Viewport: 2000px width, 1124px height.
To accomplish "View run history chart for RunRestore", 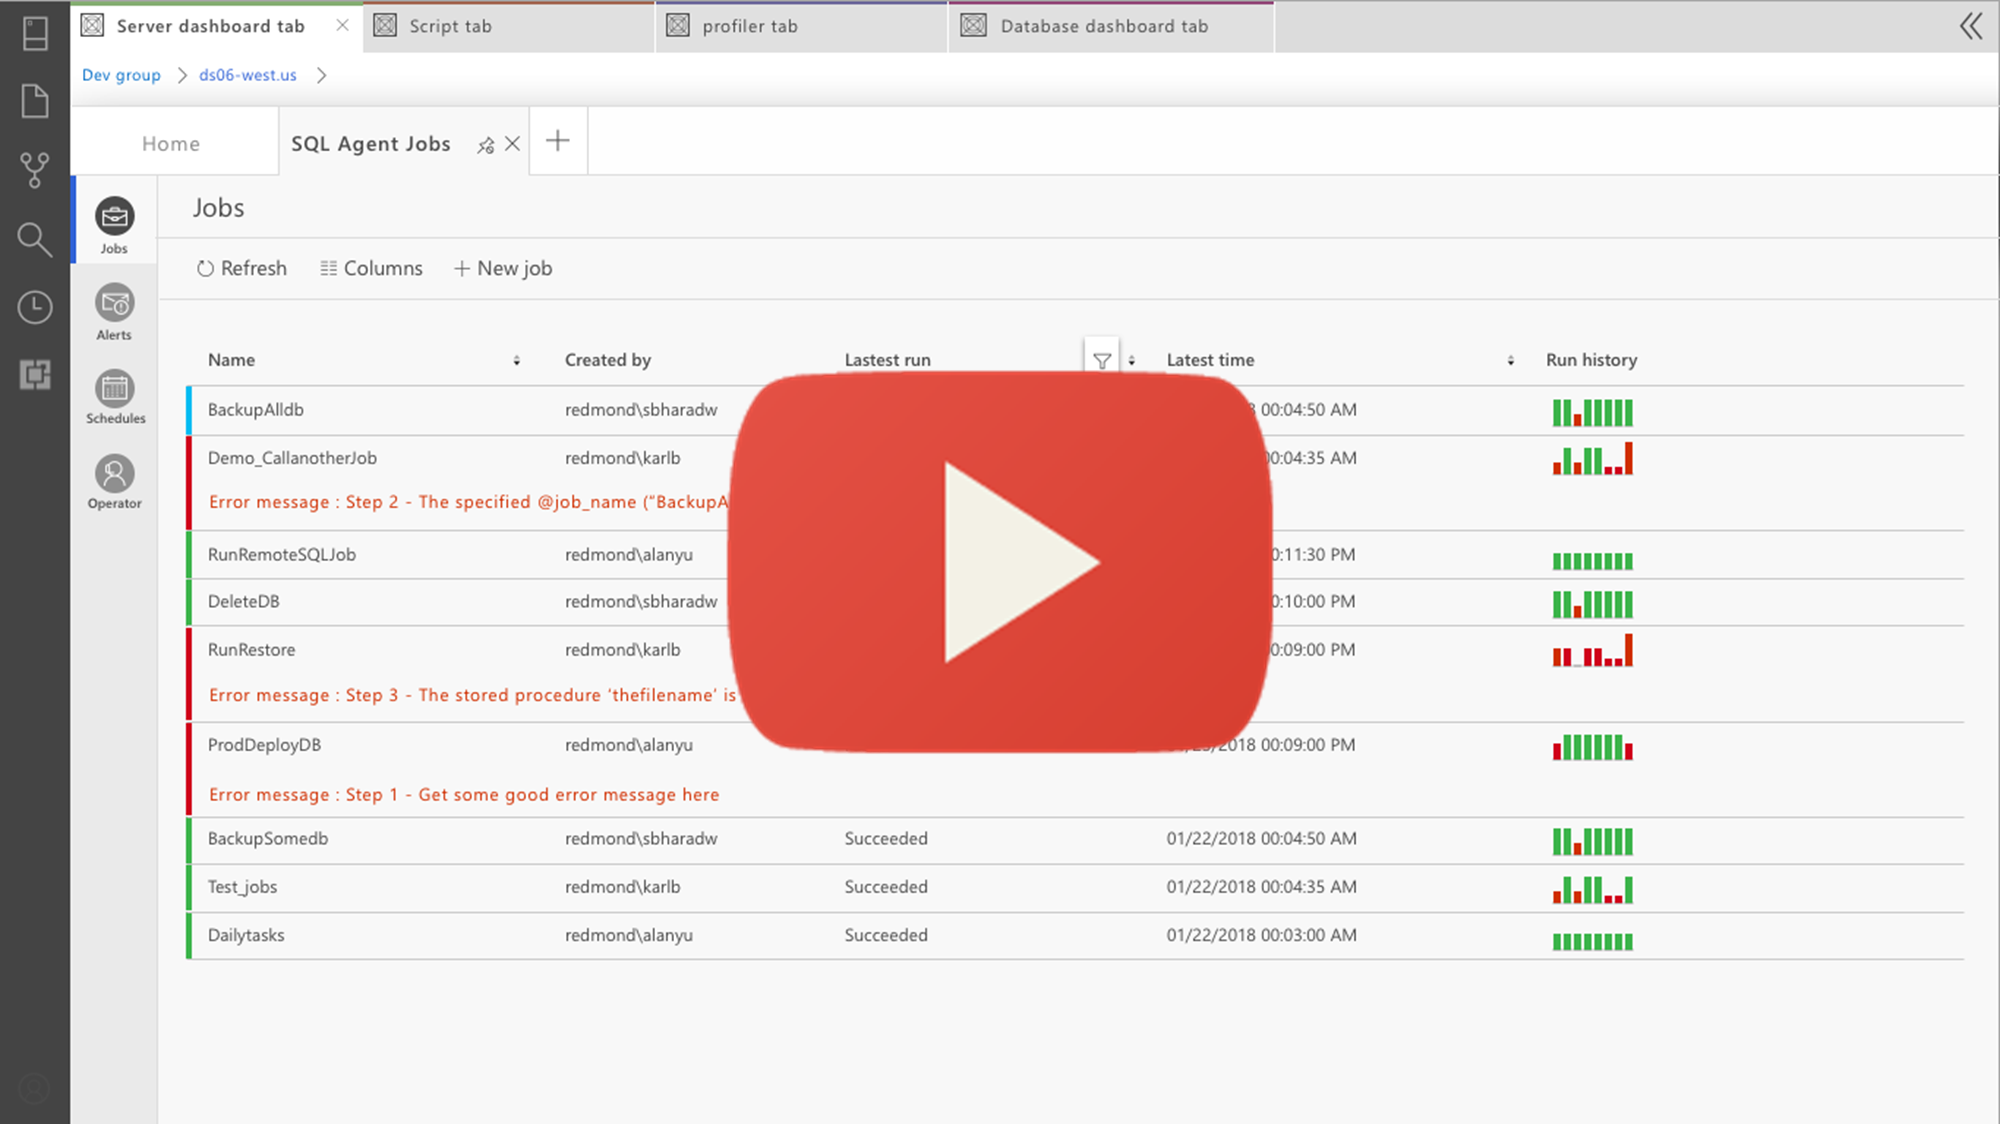I will click(1592, 650).
